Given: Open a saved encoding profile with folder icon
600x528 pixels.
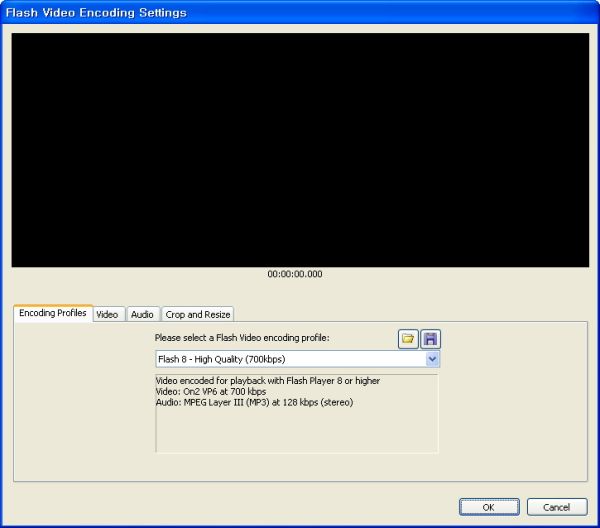Looking at the screenshot, I should [408, 339].
